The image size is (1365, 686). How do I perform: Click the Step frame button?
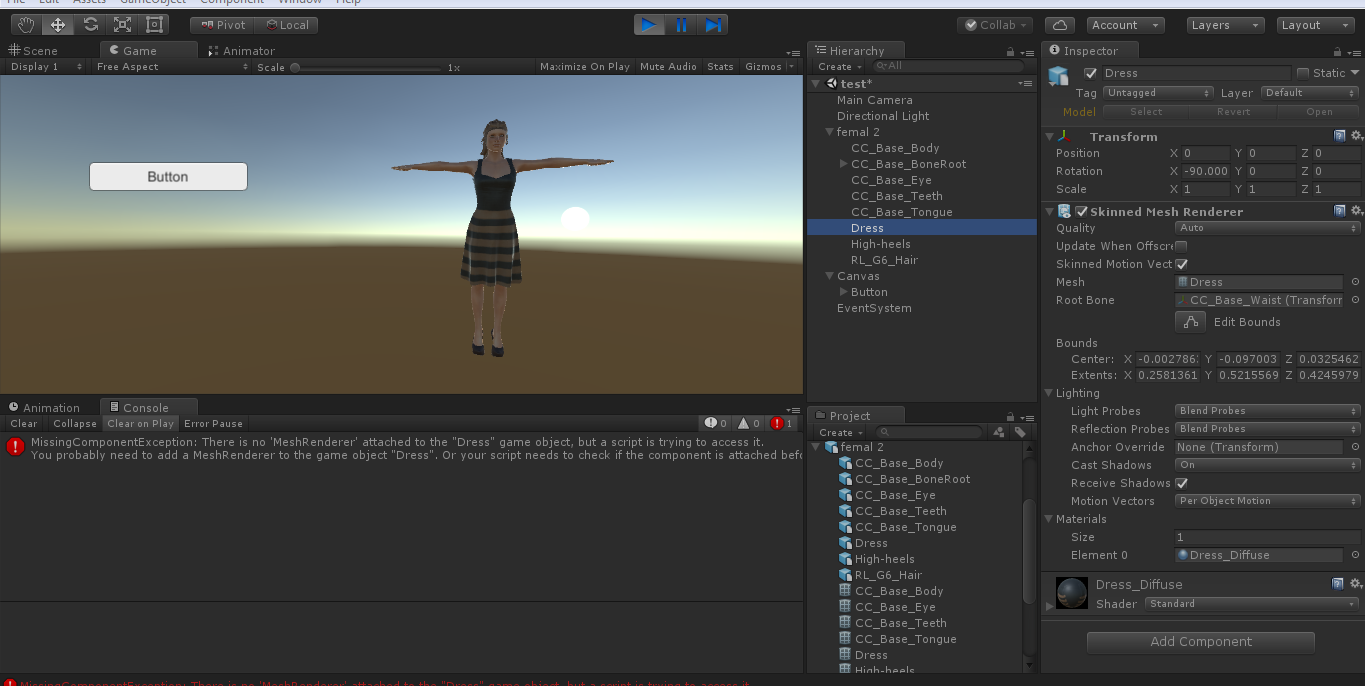coord(712,25)
